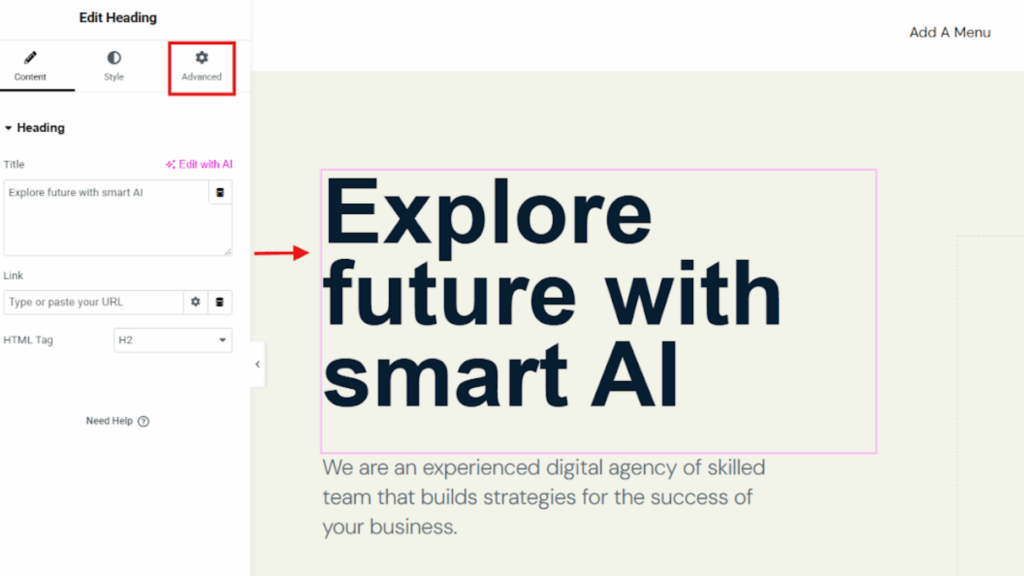
Task: Select the dashed empty column on right
Action: (x=990, y=400)
